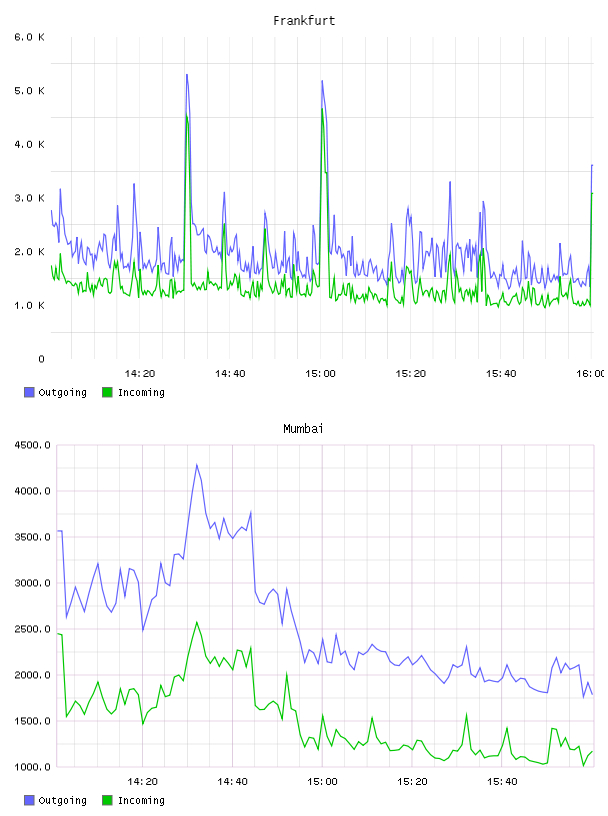Click the 0 axis label on Frankfurt chart
This screenshot has width=608, height=816.
click(x=41, y=359)
